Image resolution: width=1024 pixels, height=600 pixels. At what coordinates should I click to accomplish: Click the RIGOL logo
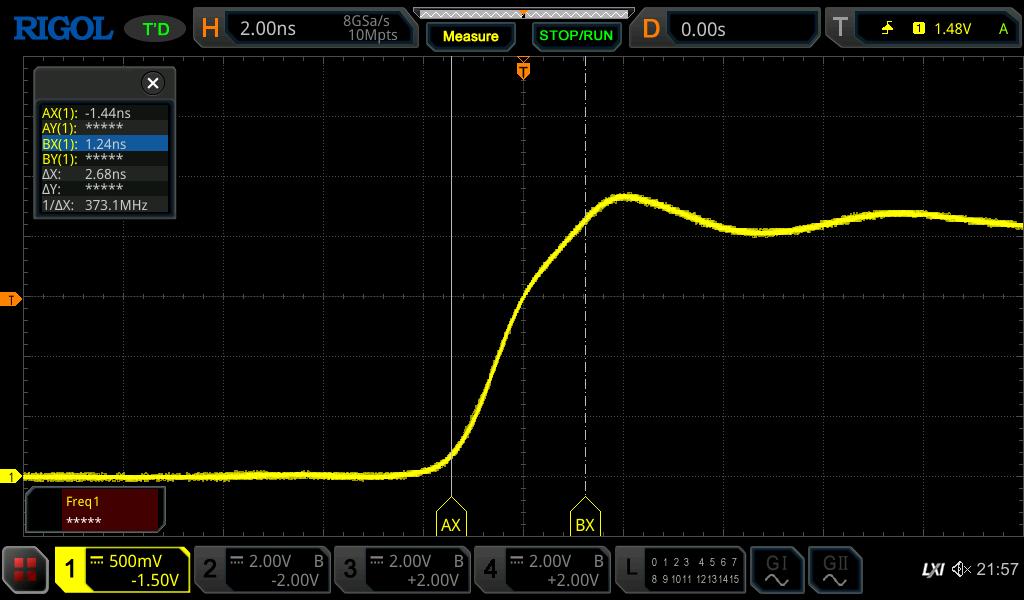[x=63, y=29]
